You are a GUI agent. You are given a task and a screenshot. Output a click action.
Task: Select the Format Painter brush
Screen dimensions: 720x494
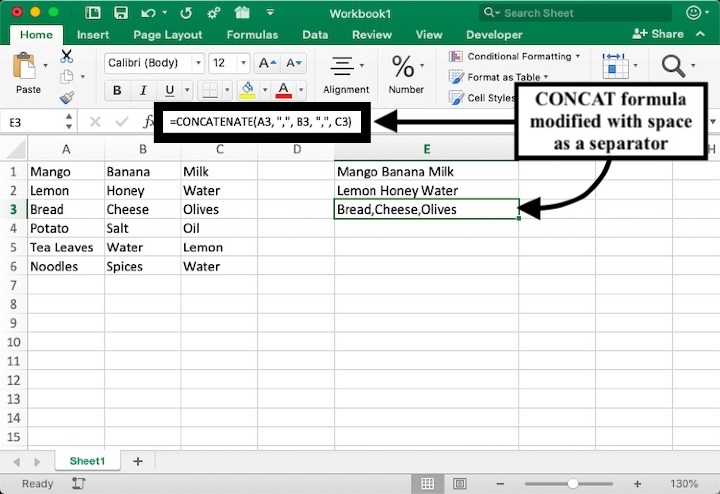(67, 97)
